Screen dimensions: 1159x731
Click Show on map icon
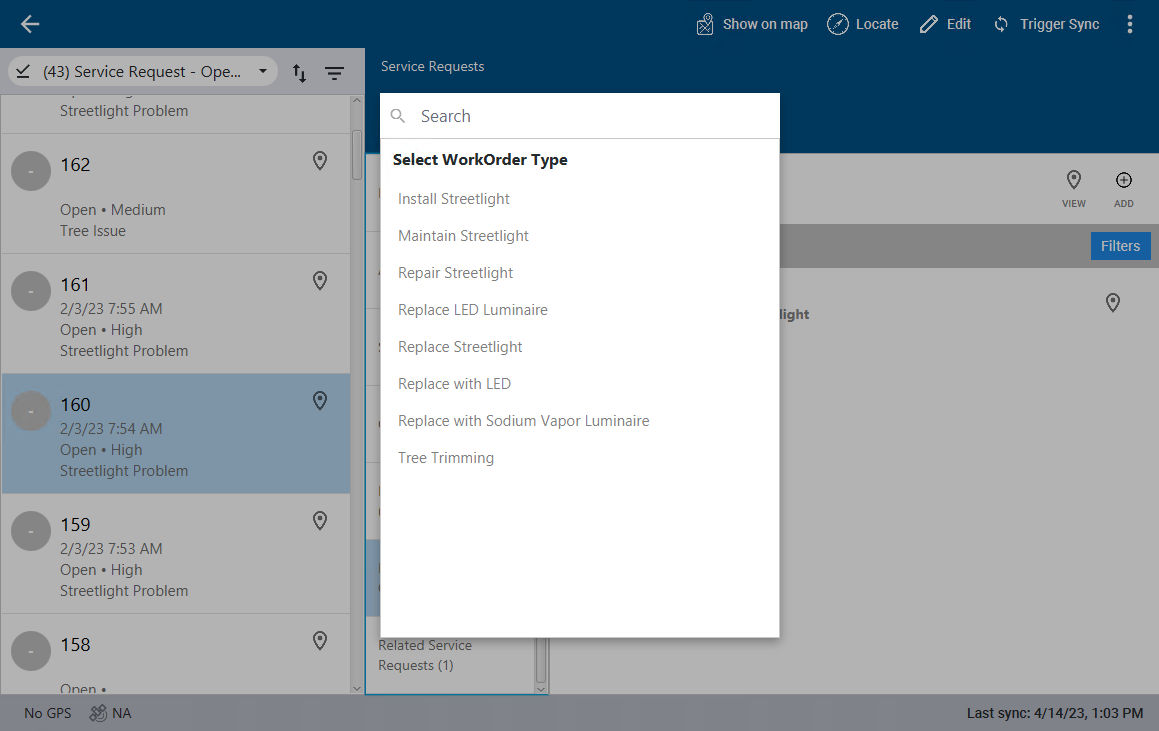[706, 24]
